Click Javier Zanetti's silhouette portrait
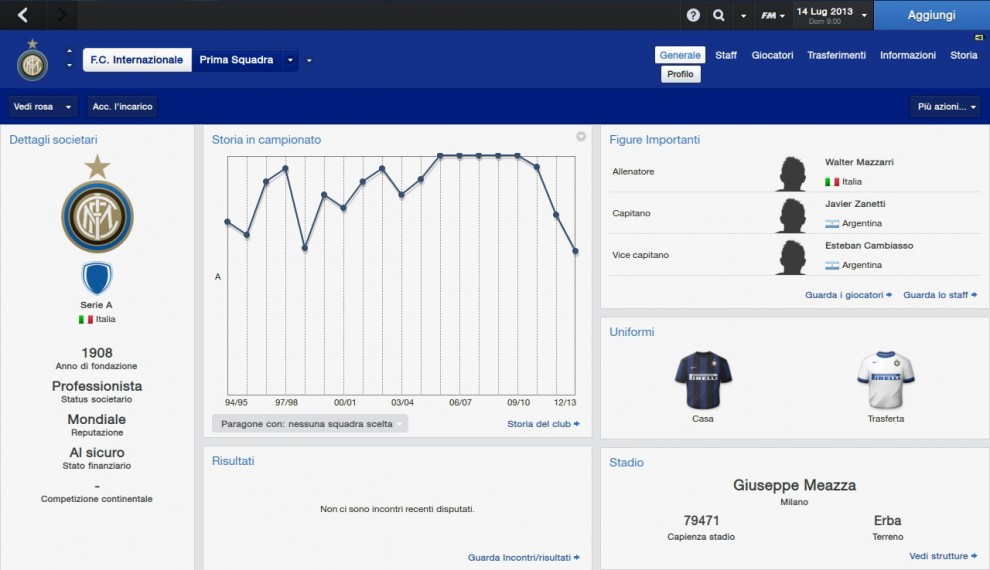The width and height of the screenshot is (990, 570). click(792, 215)
